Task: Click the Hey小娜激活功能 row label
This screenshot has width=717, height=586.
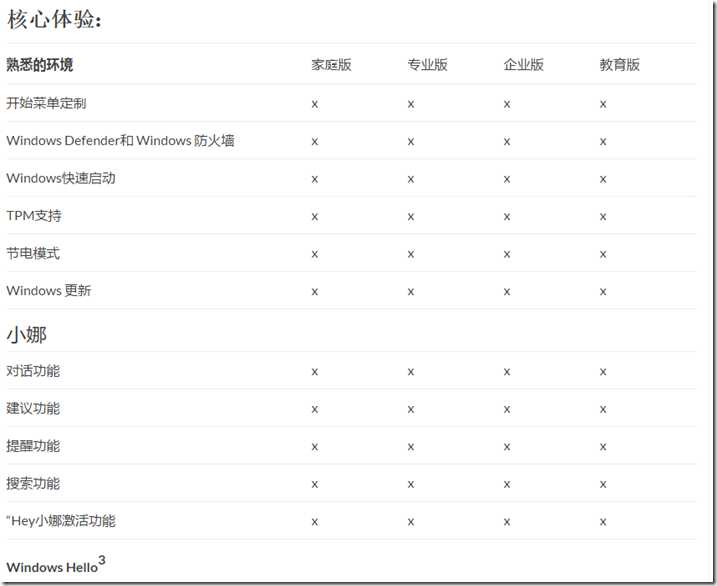Action: click(61, 521)
